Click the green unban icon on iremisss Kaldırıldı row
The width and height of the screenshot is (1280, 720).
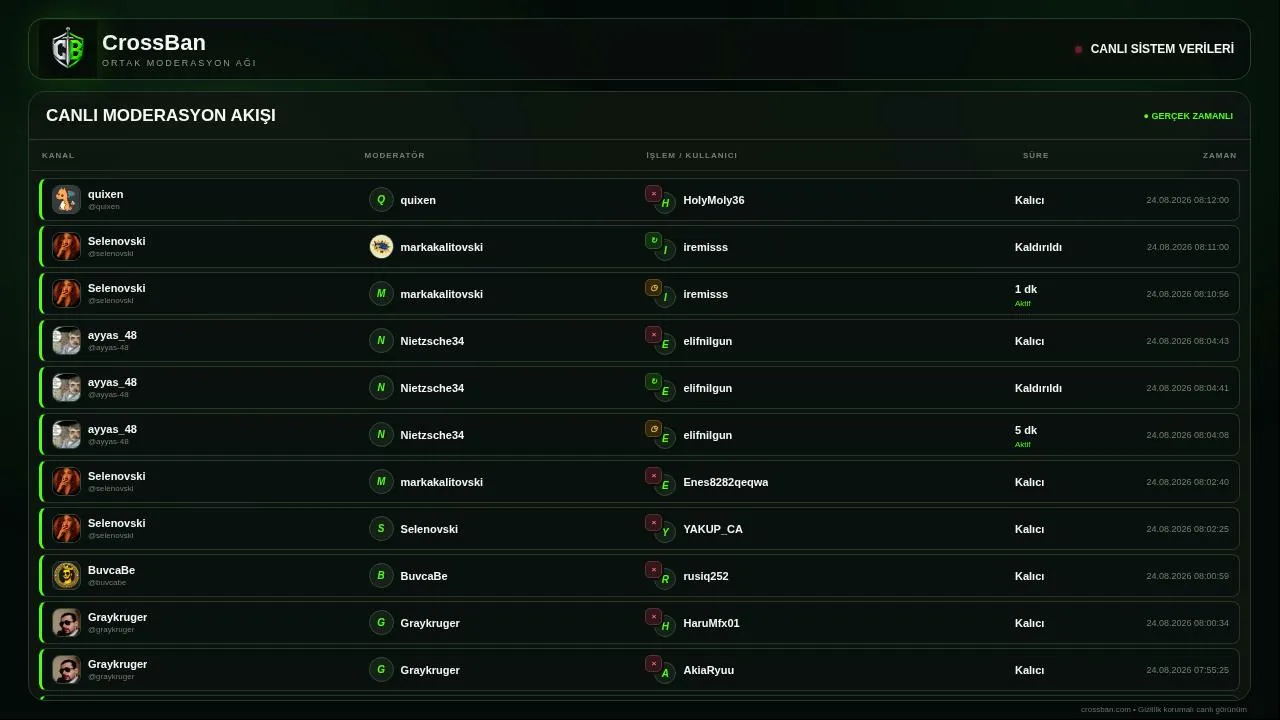pyautogui.click(x=653, y=241)
